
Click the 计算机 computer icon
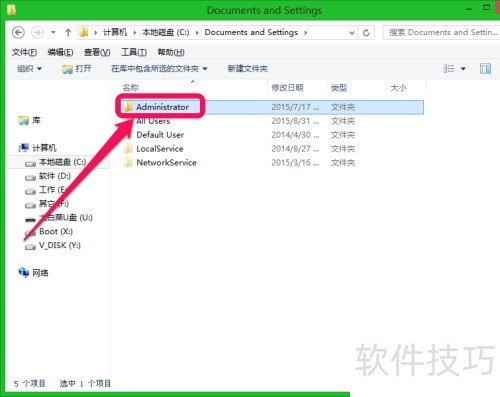click(x=24, y=148)
